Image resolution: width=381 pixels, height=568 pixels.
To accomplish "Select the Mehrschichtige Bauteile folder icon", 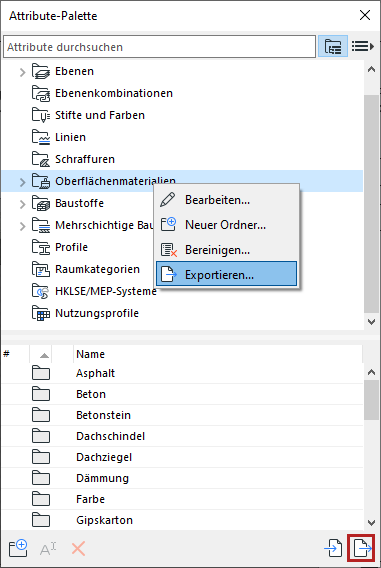I will coord(41,225).
